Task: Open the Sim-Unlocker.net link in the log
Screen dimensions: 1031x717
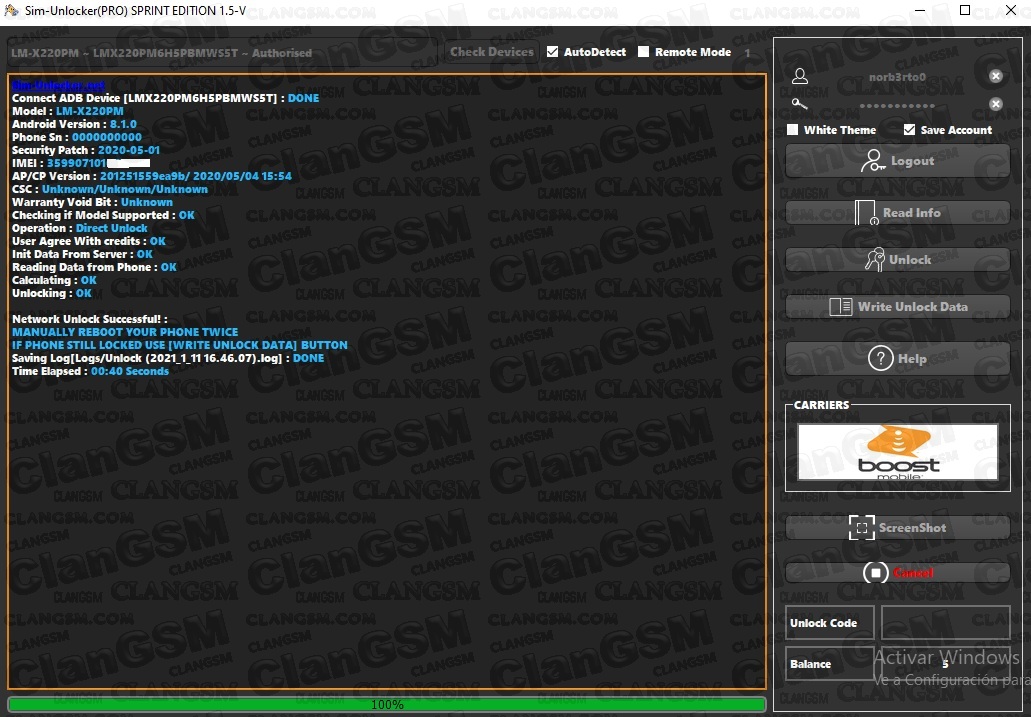Action: pos(58,85)
